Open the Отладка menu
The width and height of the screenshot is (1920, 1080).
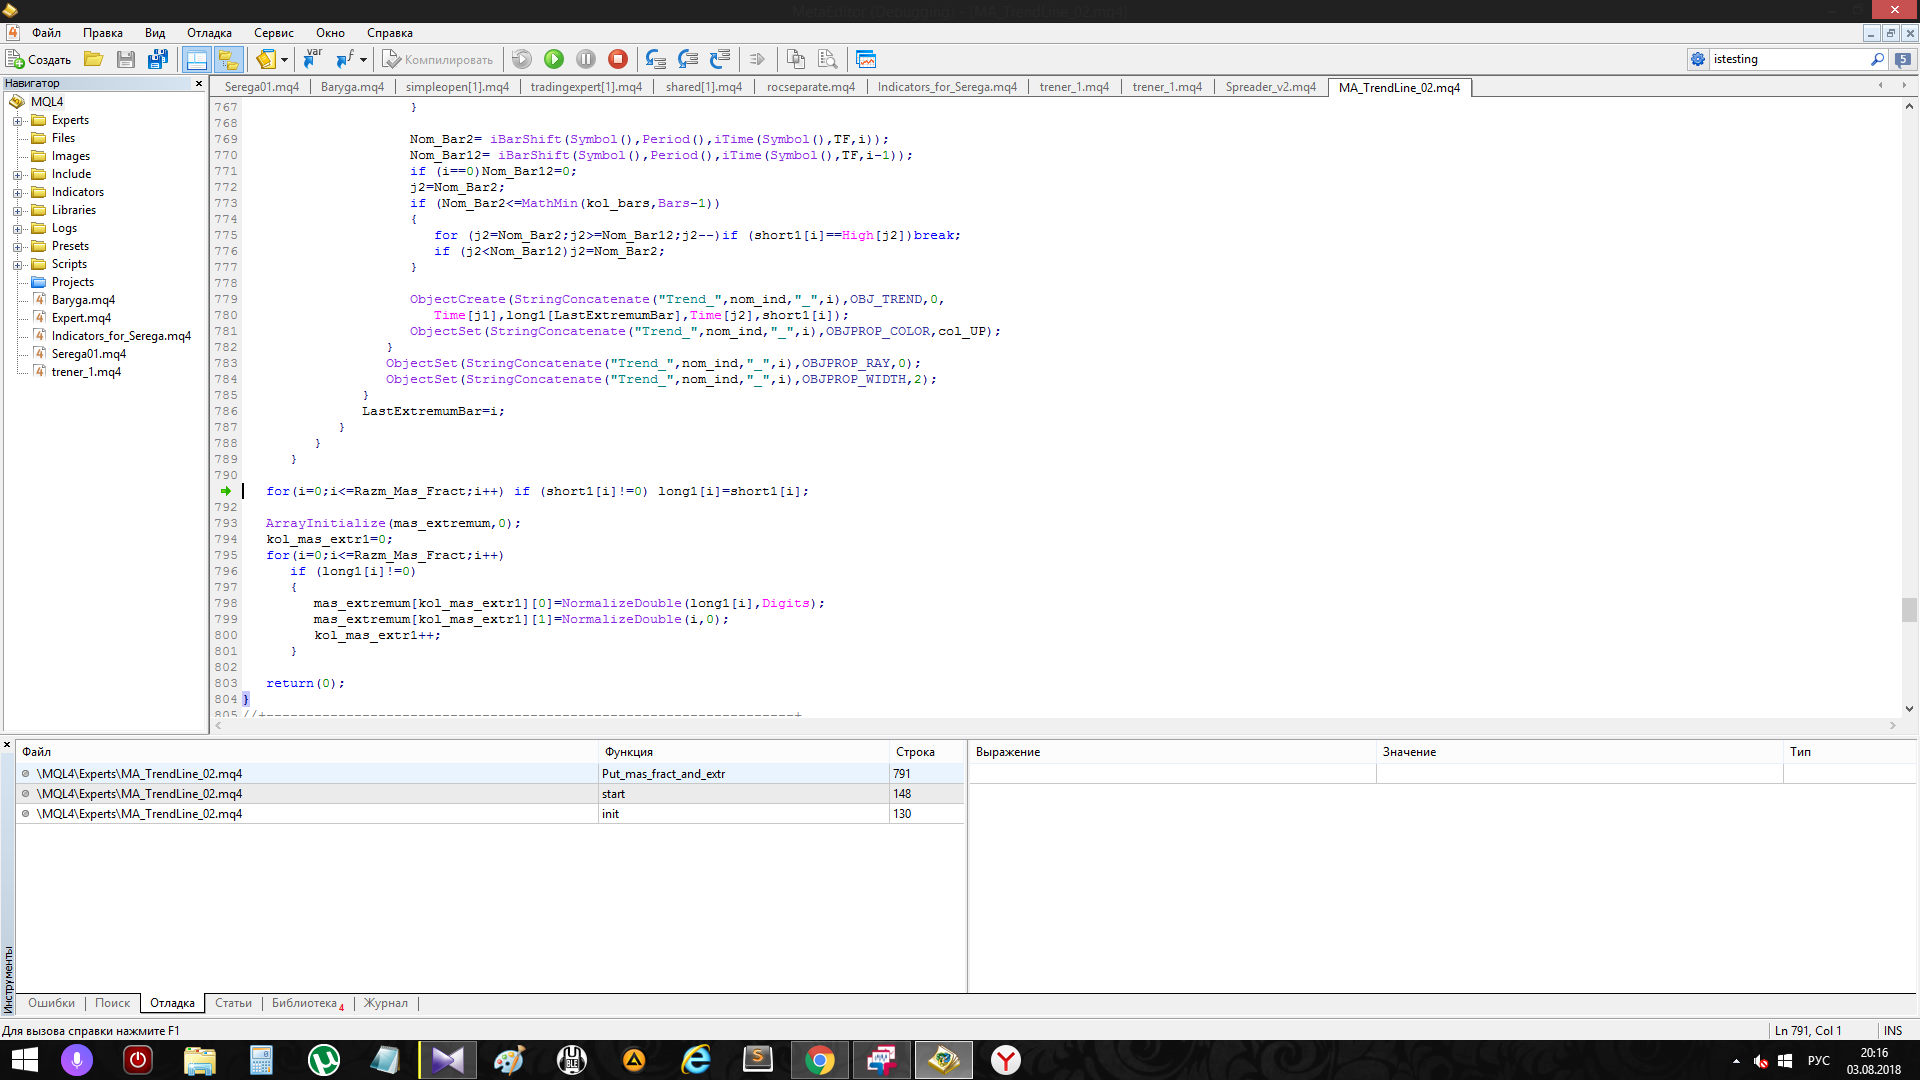(209, 33)
